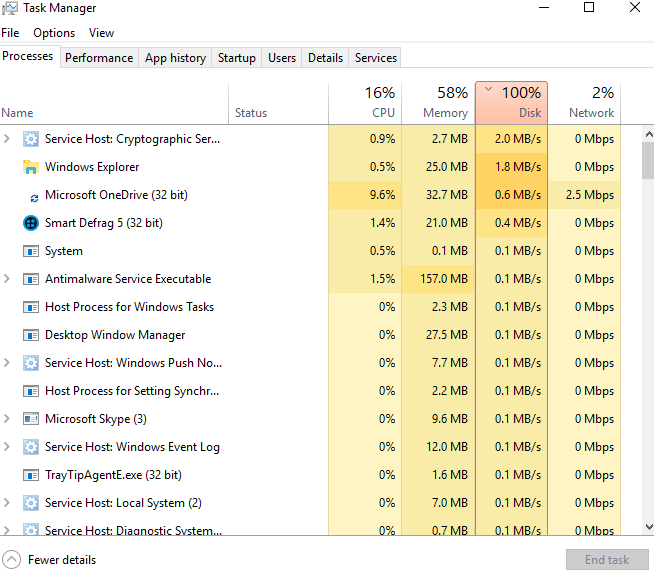Switch to the Users tab
Viewport: 654px width, 582px height.
coord(282,58)
